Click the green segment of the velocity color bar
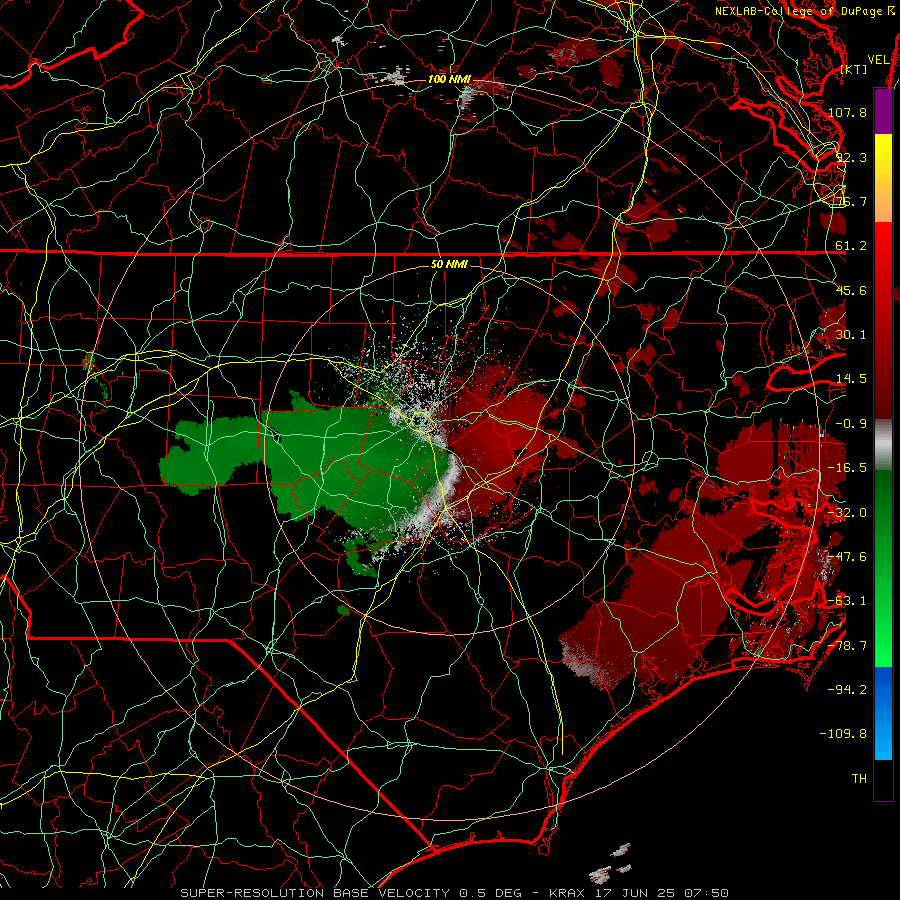900x900 pixels. (883, 568)
